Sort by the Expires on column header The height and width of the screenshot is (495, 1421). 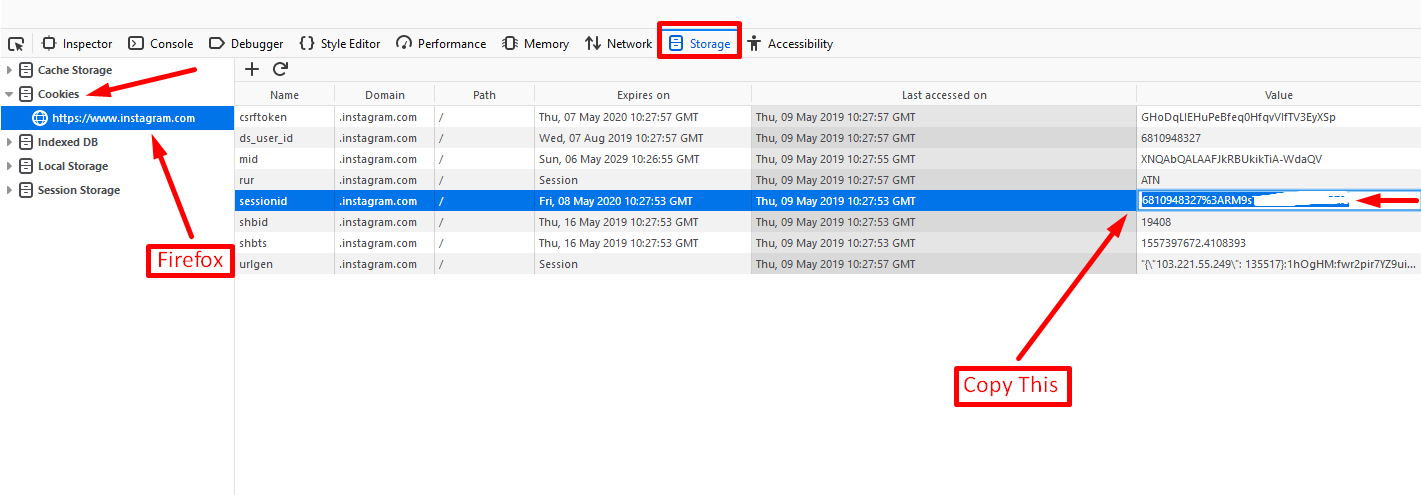643,95
